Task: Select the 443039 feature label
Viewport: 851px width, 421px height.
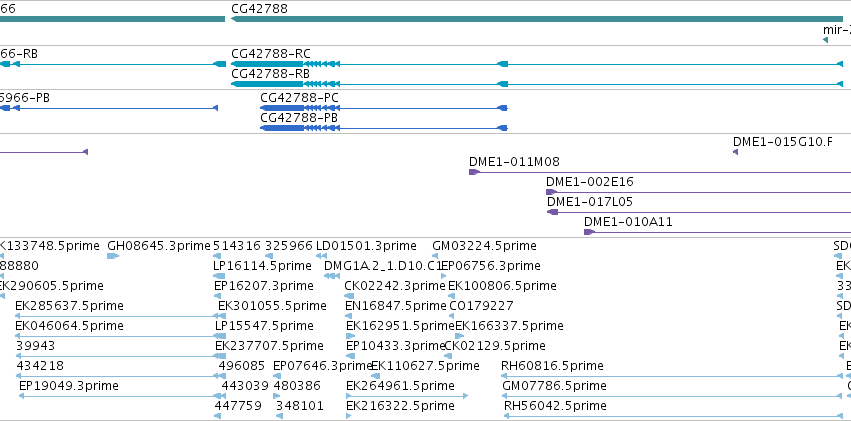Action: click(x=245, y=386)
